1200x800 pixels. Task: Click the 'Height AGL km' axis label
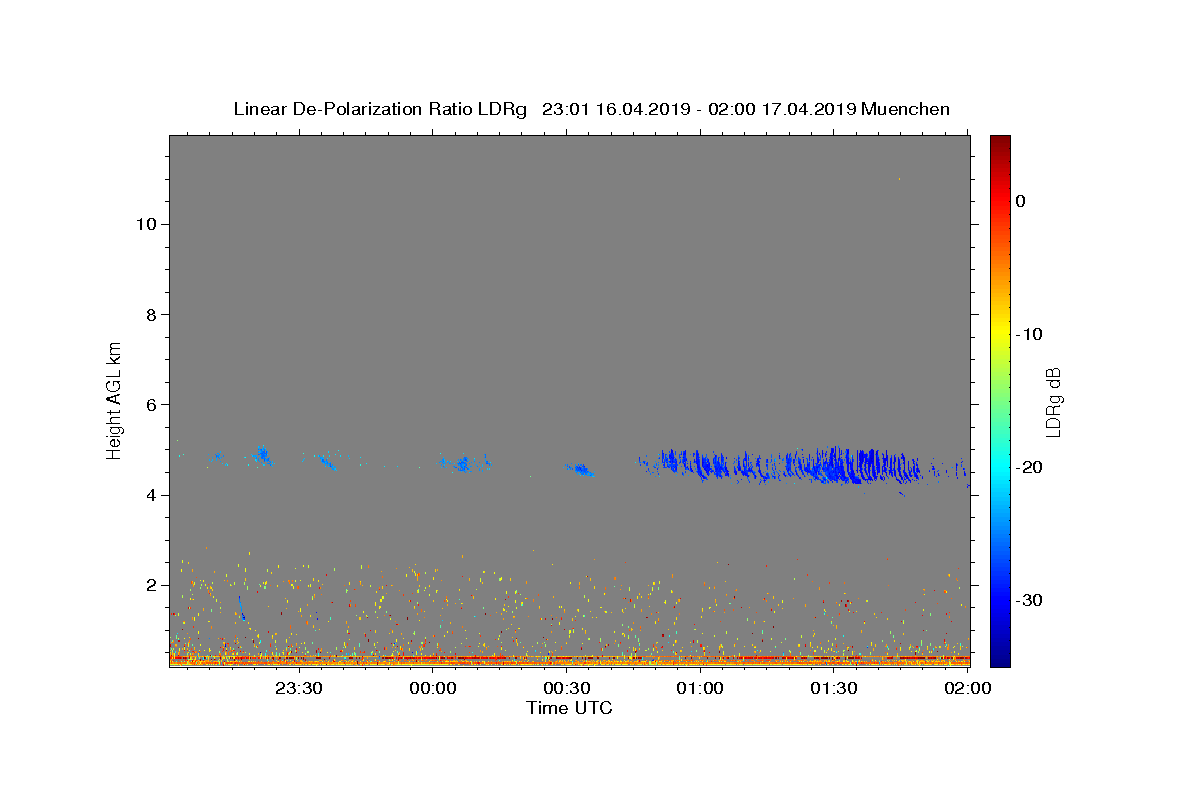click(x=115, y=399)
